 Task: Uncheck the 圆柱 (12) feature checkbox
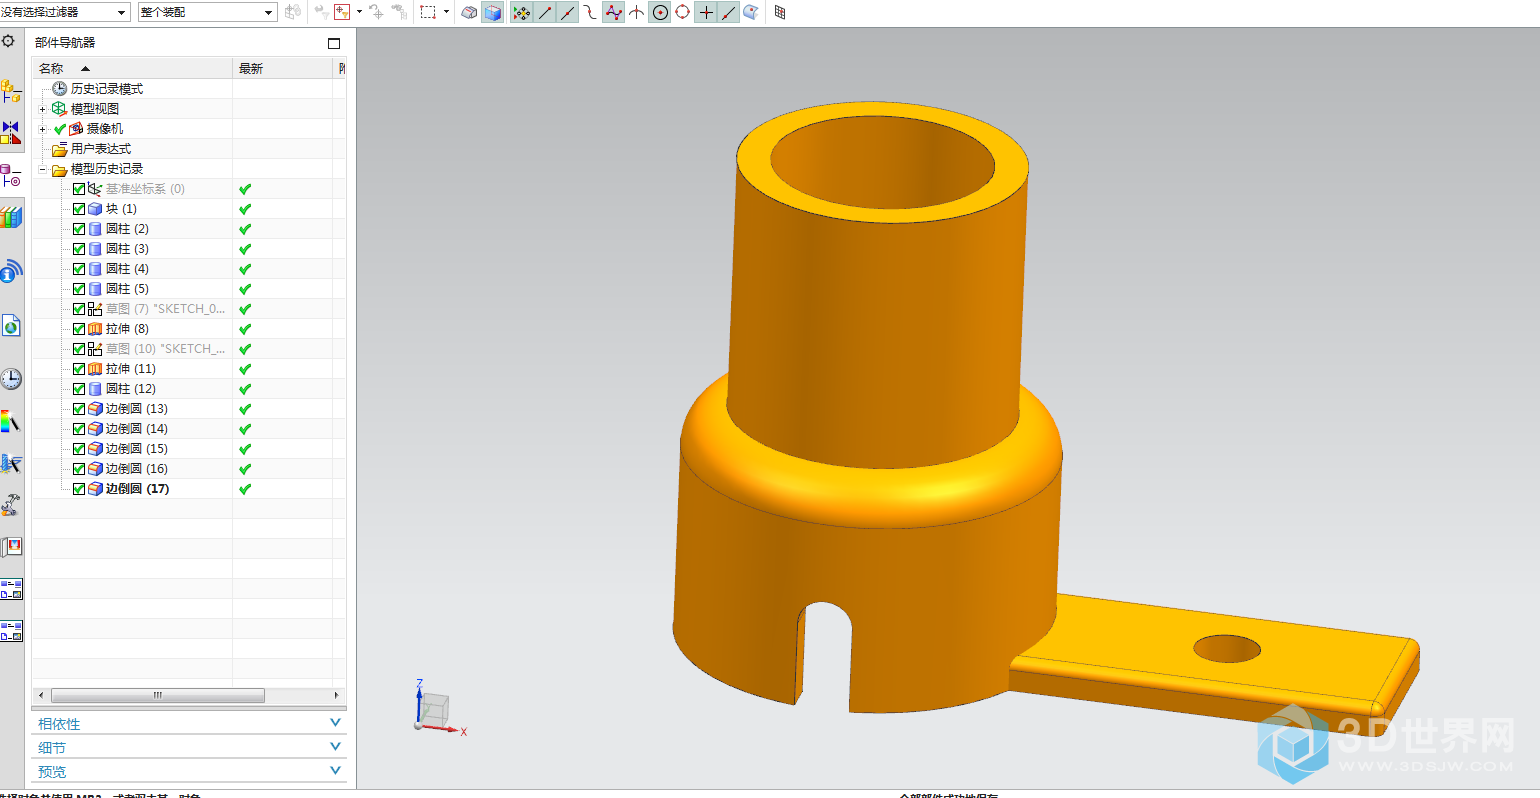79,389
